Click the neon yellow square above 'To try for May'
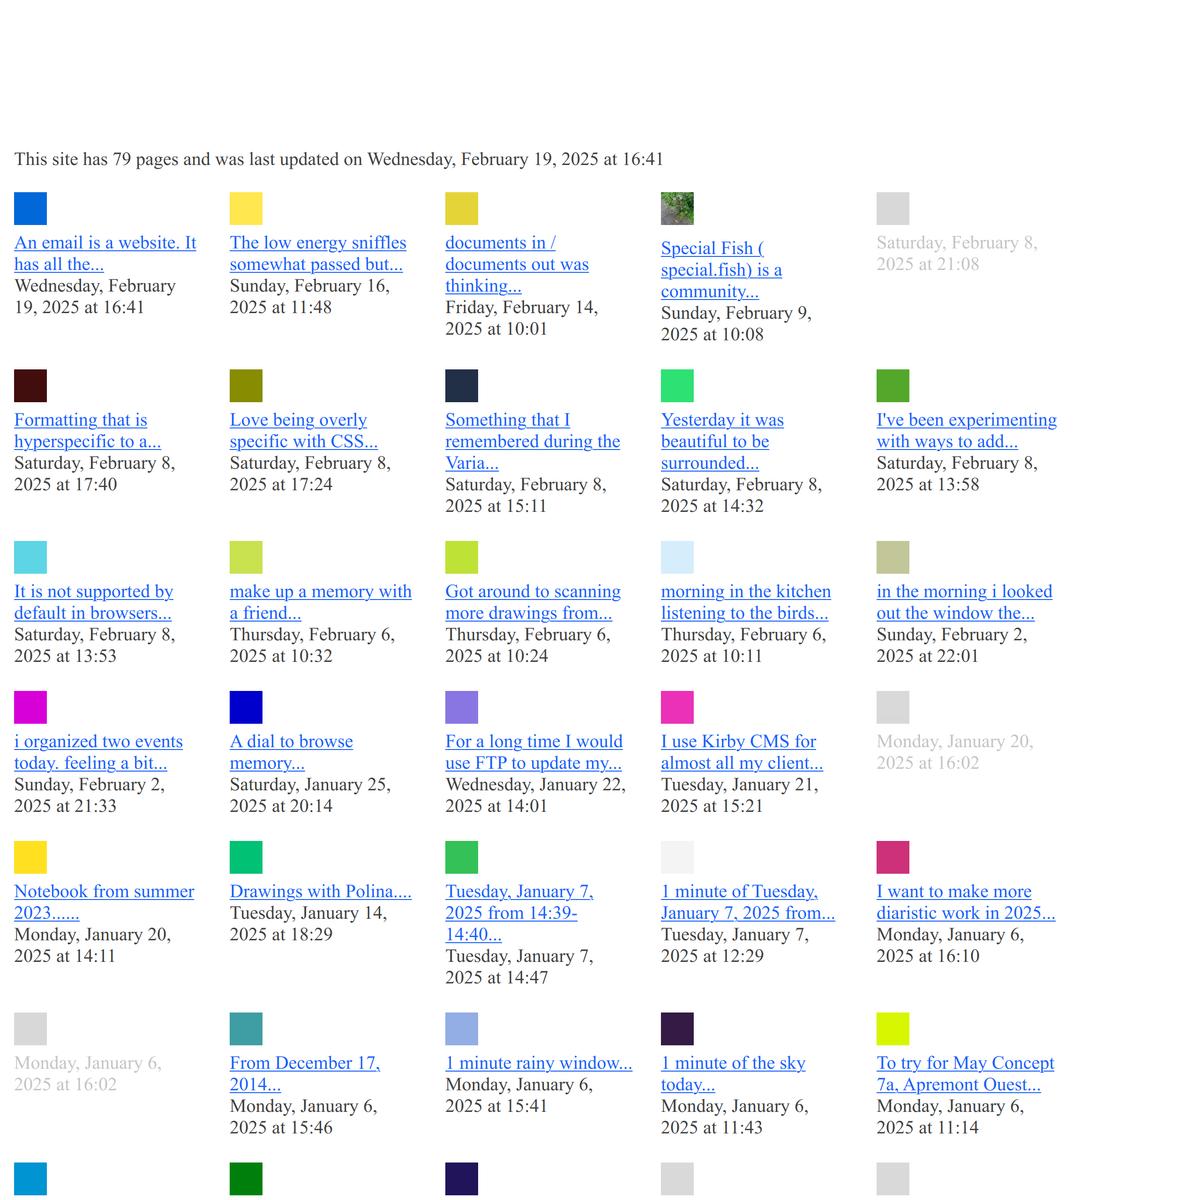 pyautogui.click(x=893, y=1029)
